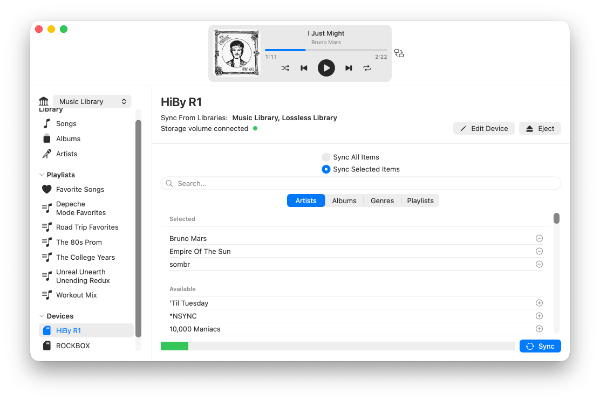Open Songs in the sidebar
Viewport: 600px width, 401px height.
66,124
